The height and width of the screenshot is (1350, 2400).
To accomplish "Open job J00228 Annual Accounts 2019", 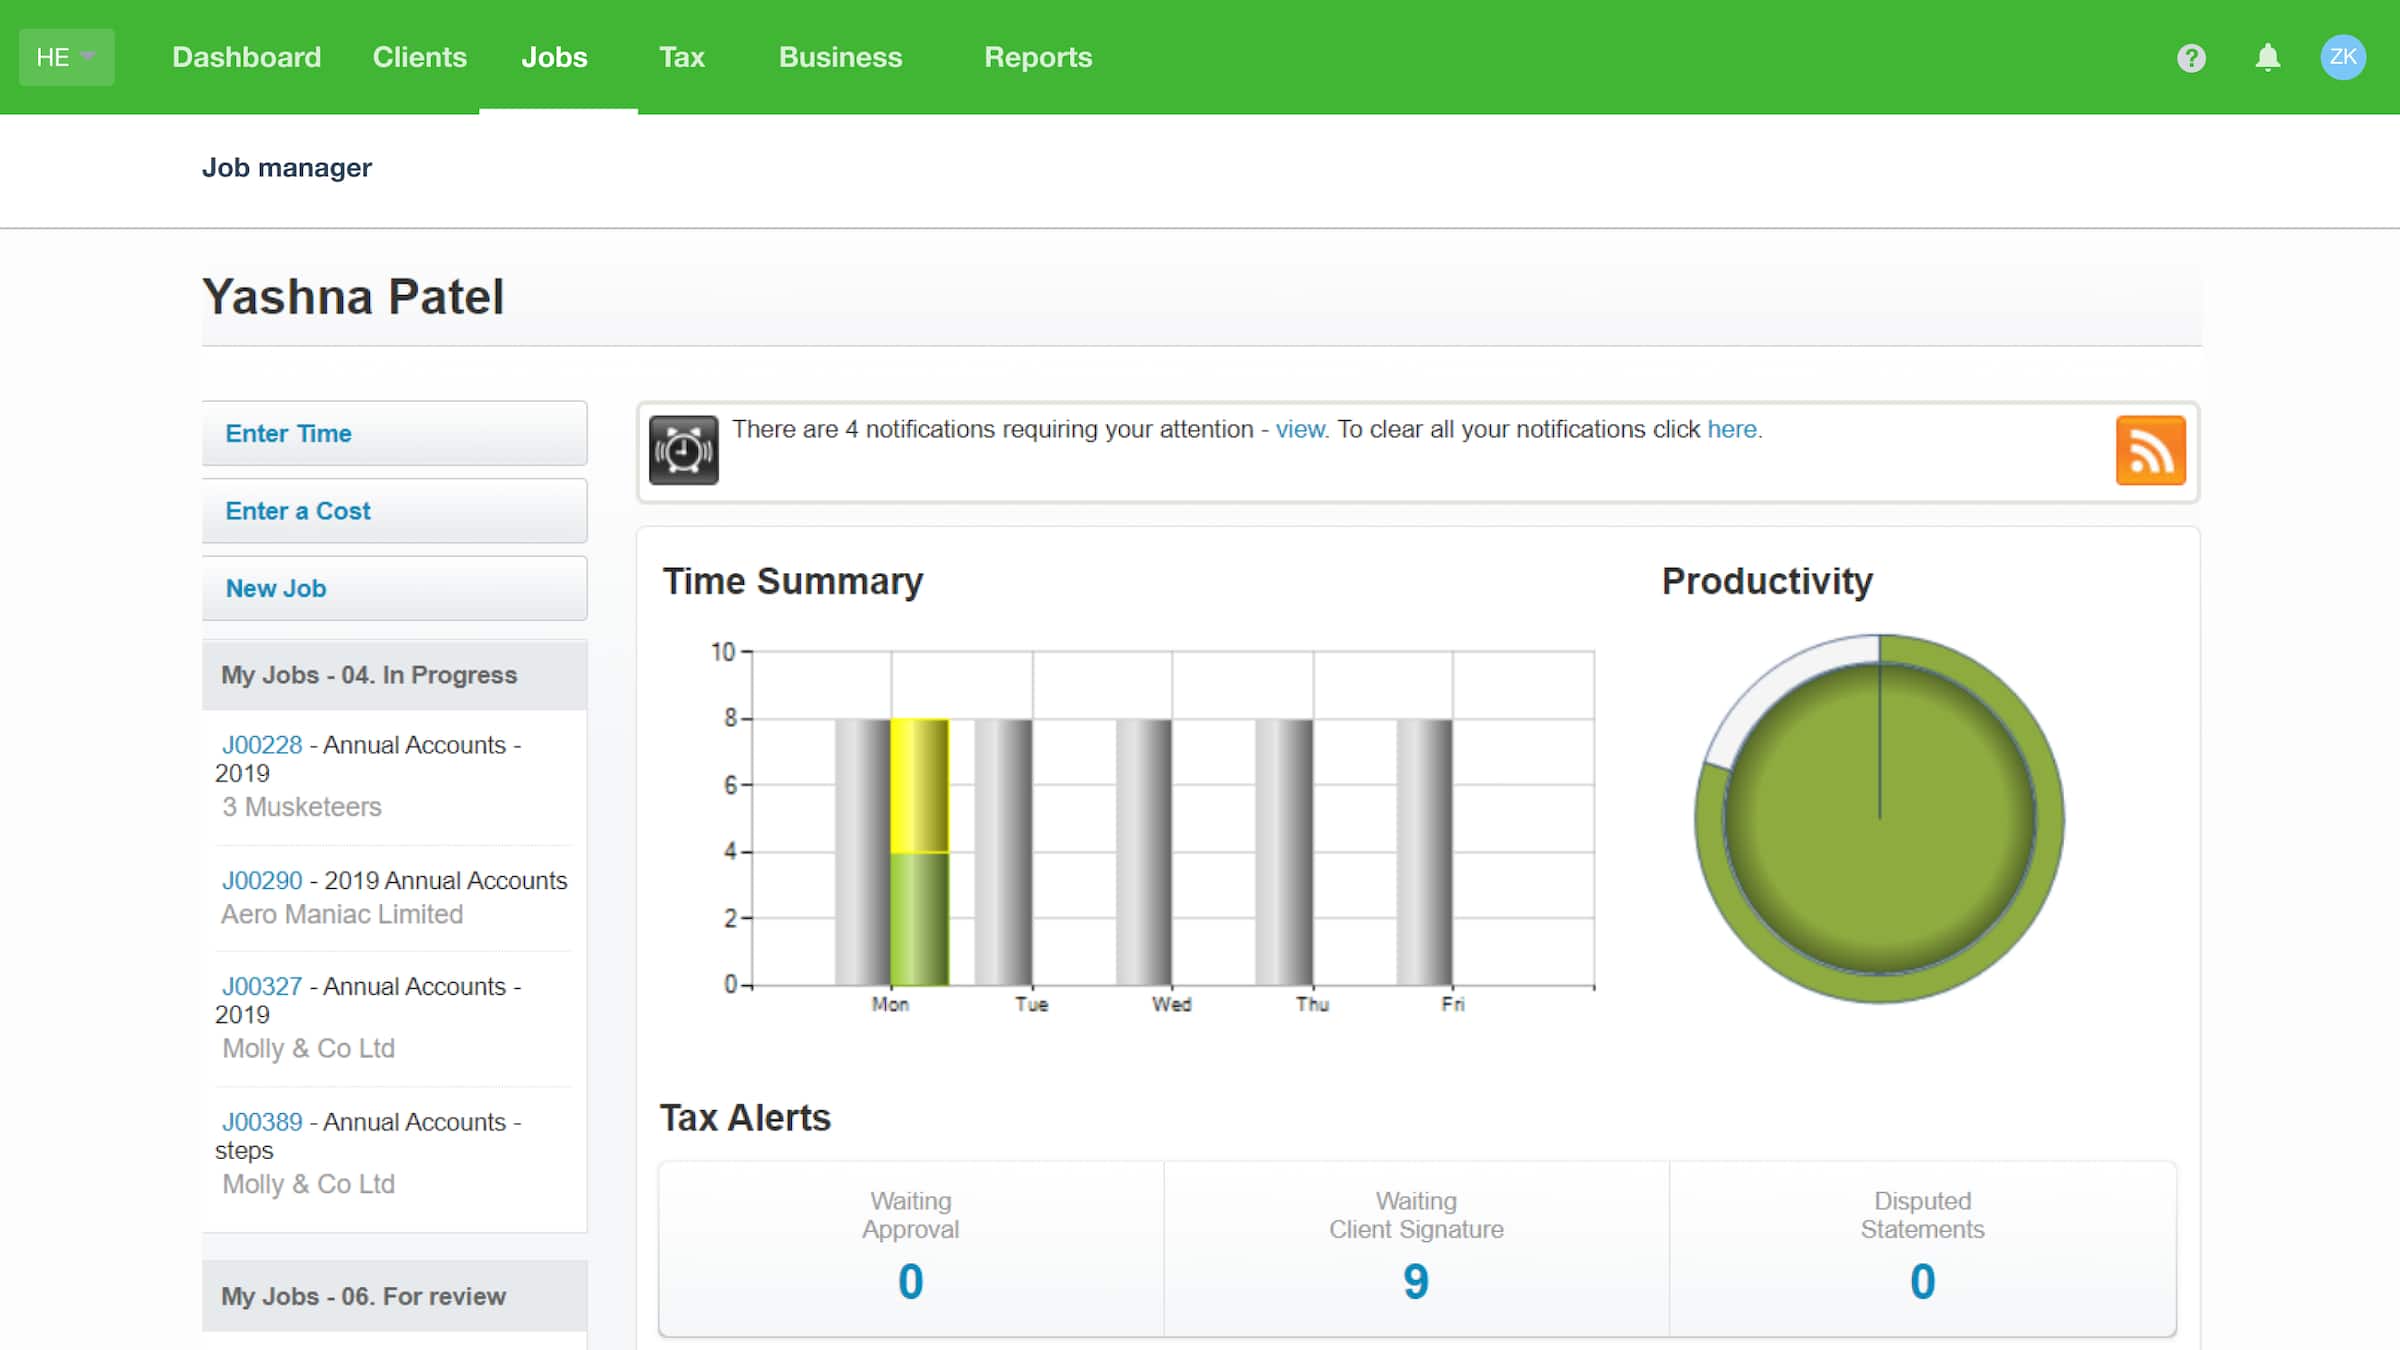I will tap(263, 744).
